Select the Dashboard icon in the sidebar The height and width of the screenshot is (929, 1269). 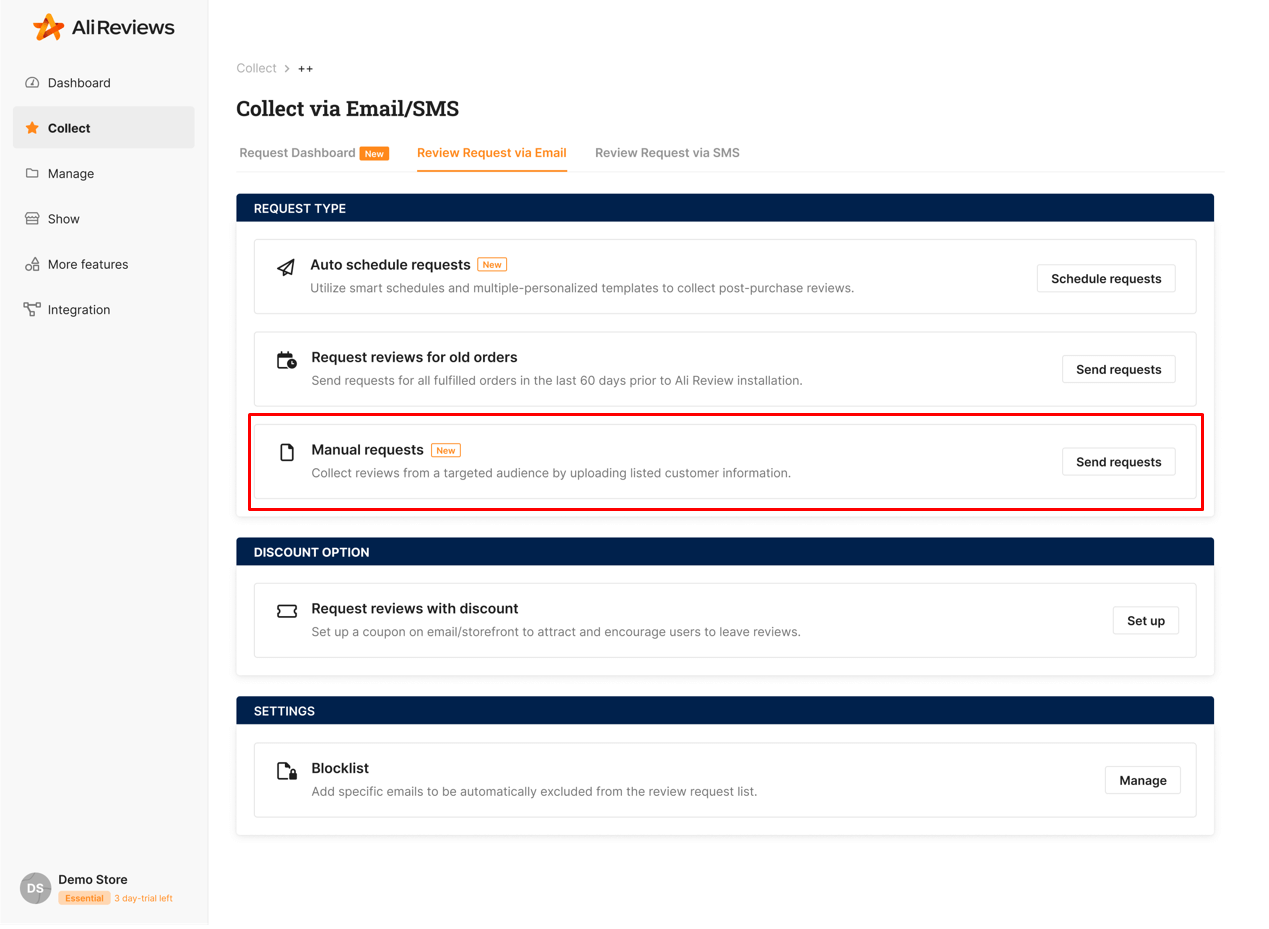(33, 83)
